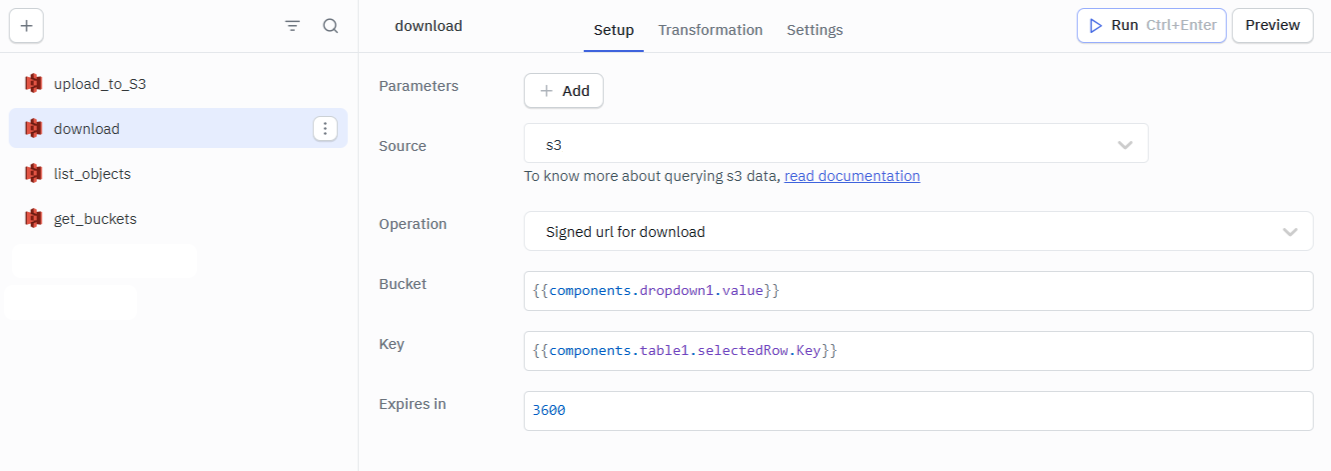Run the query with Run button
This screenshot has height=471, width=1331.
pos(1151,26)
